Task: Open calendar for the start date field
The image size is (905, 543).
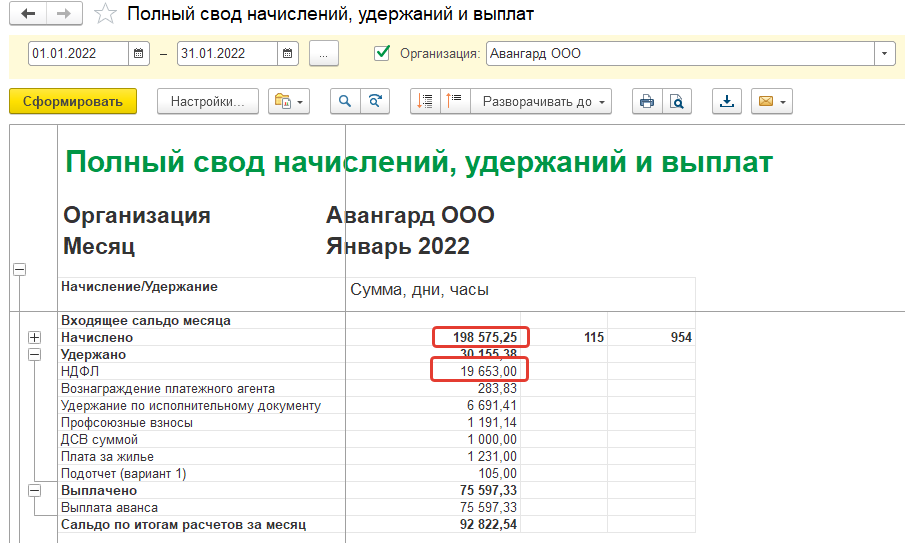Action: [139, 54]
